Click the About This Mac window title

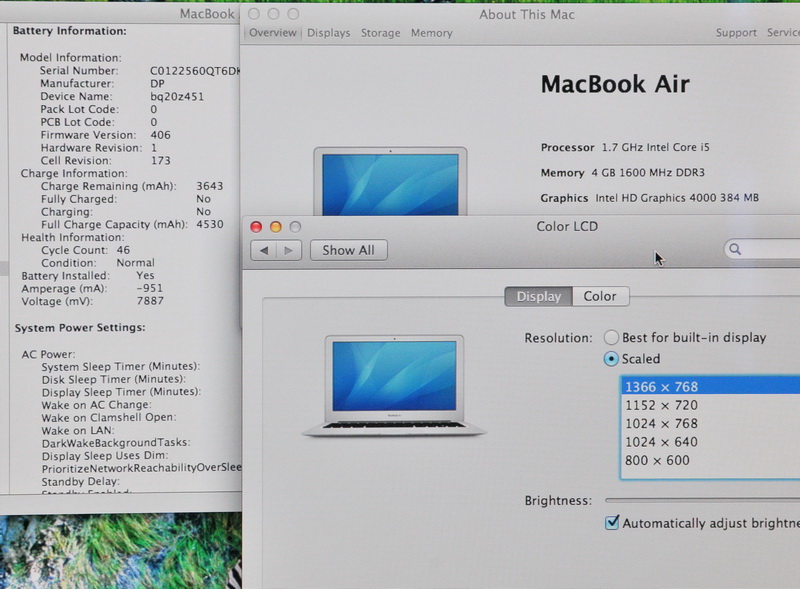pyautogui.click(x=527, y=14)
